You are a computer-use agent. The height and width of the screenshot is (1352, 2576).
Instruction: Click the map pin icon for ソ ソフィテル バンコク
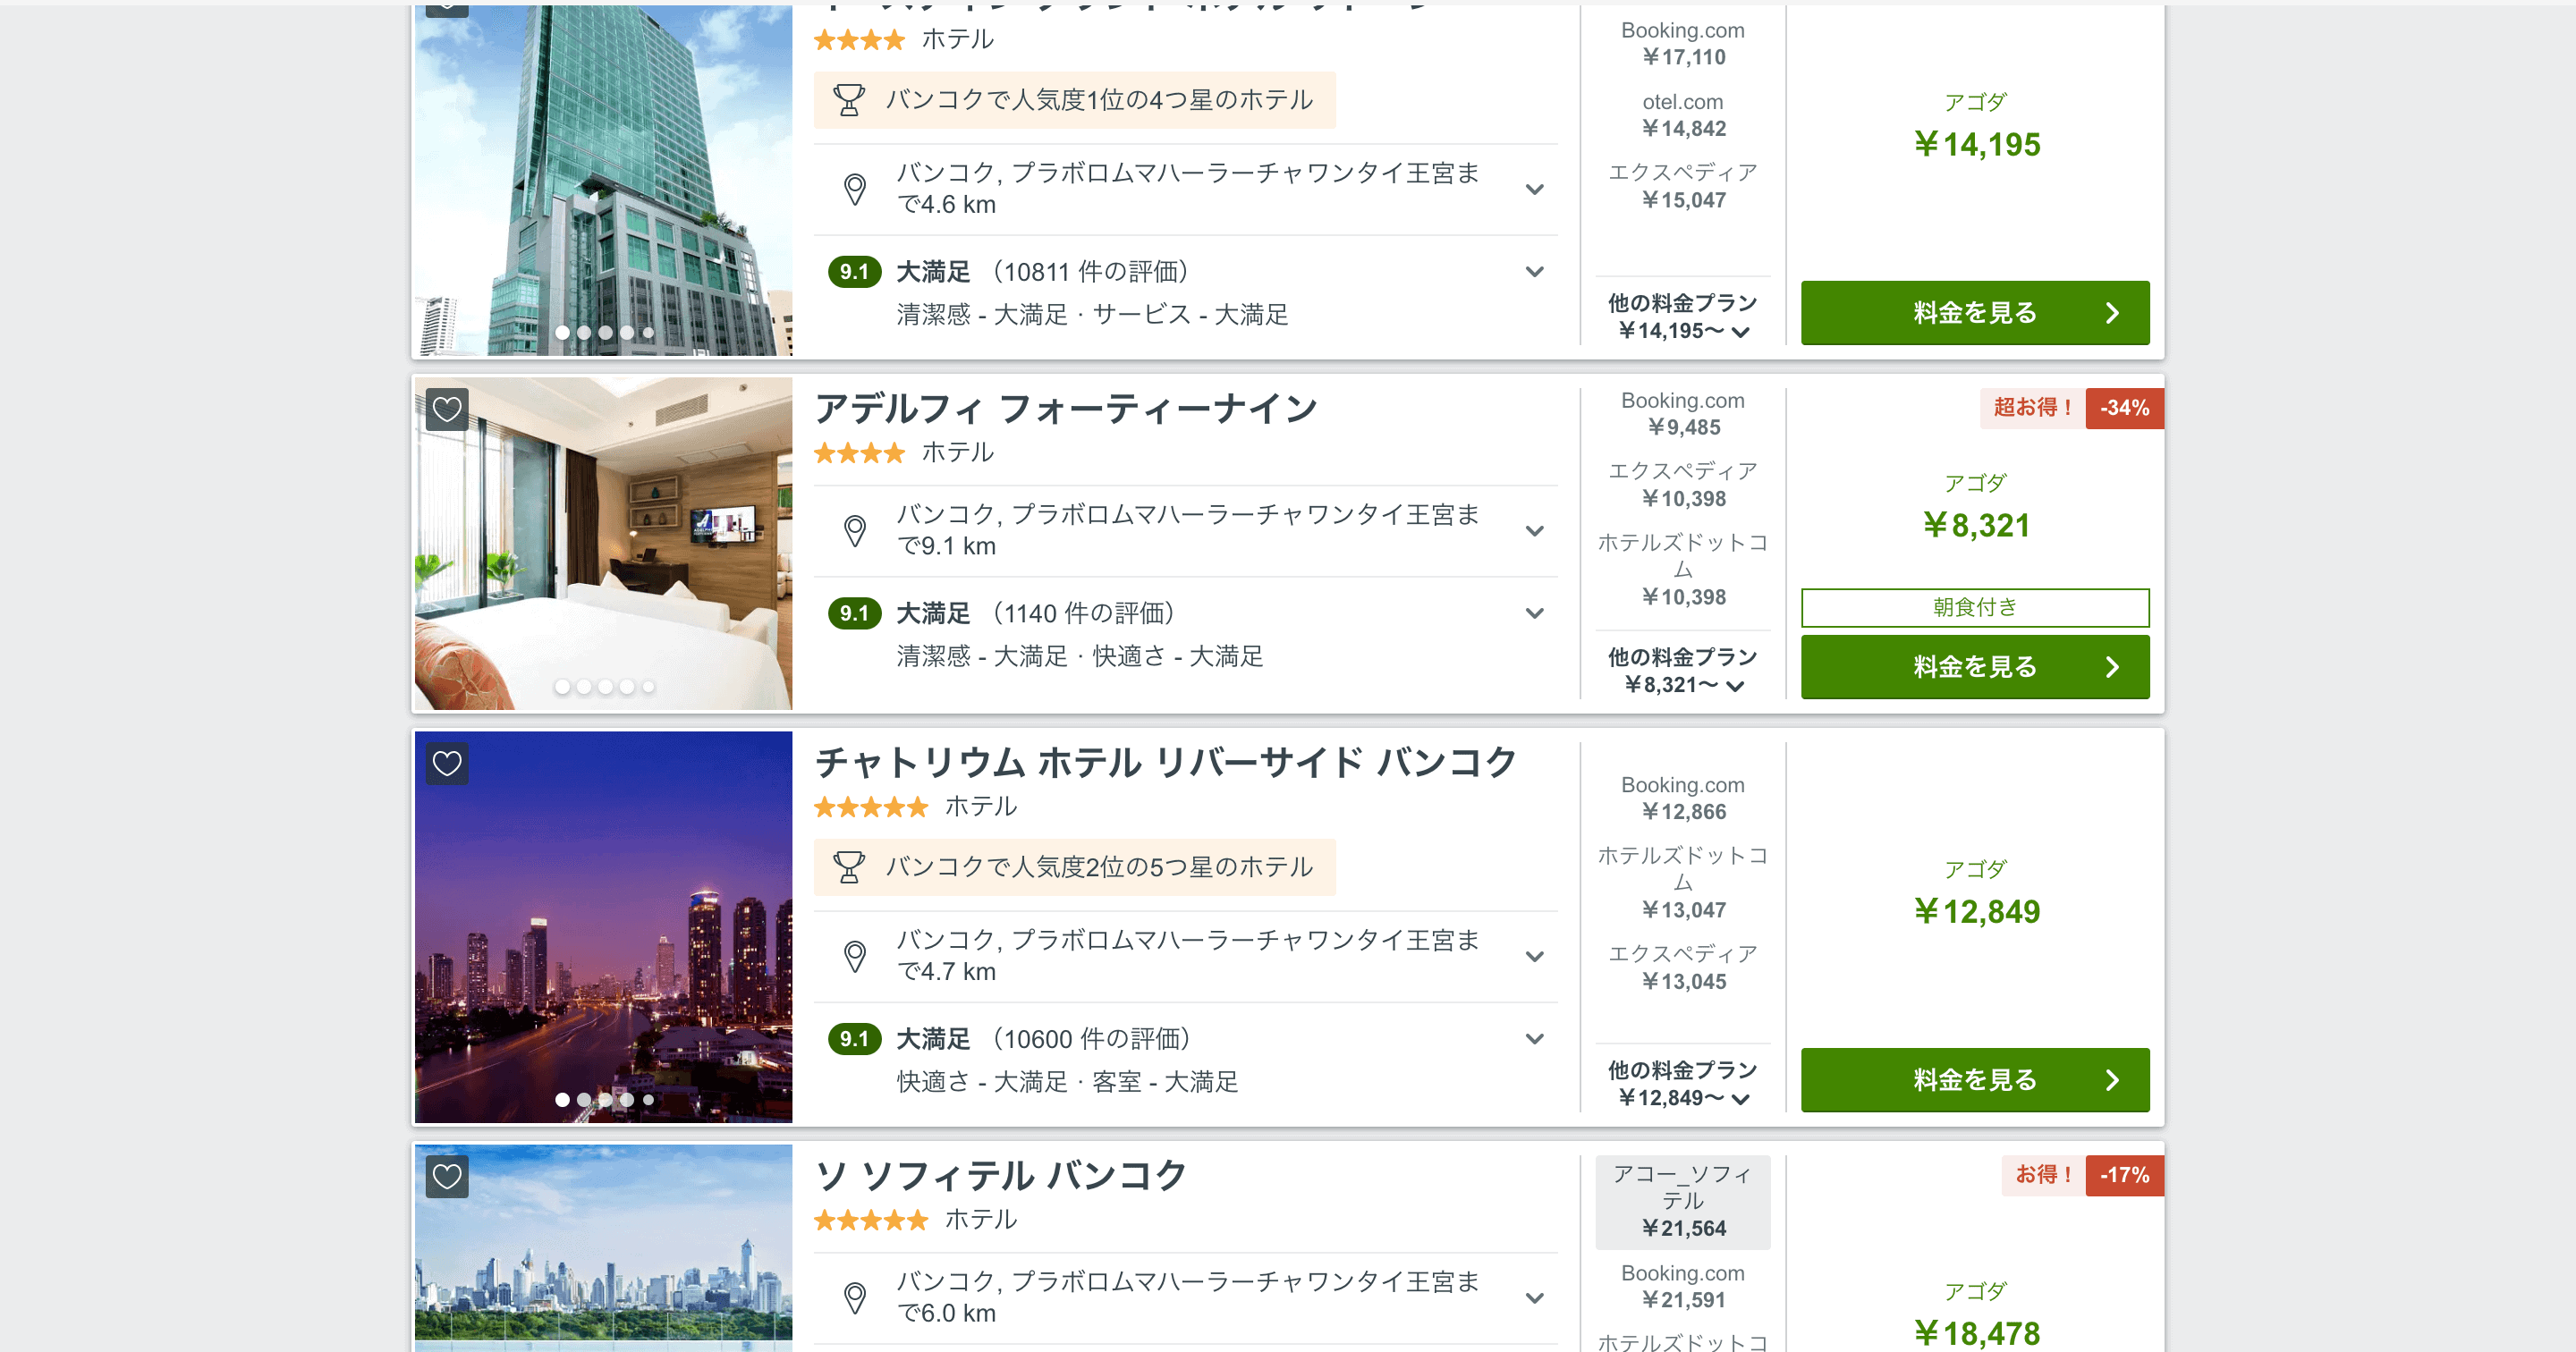856,1297
